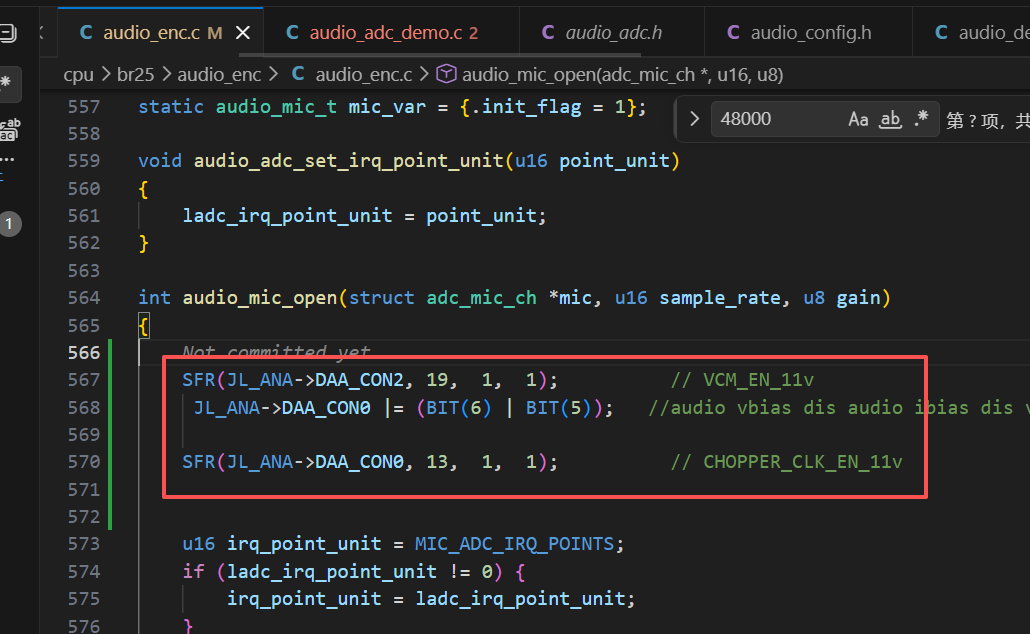Click line number 573 in the gutter
1030x634 pixels.
[84, 544]
